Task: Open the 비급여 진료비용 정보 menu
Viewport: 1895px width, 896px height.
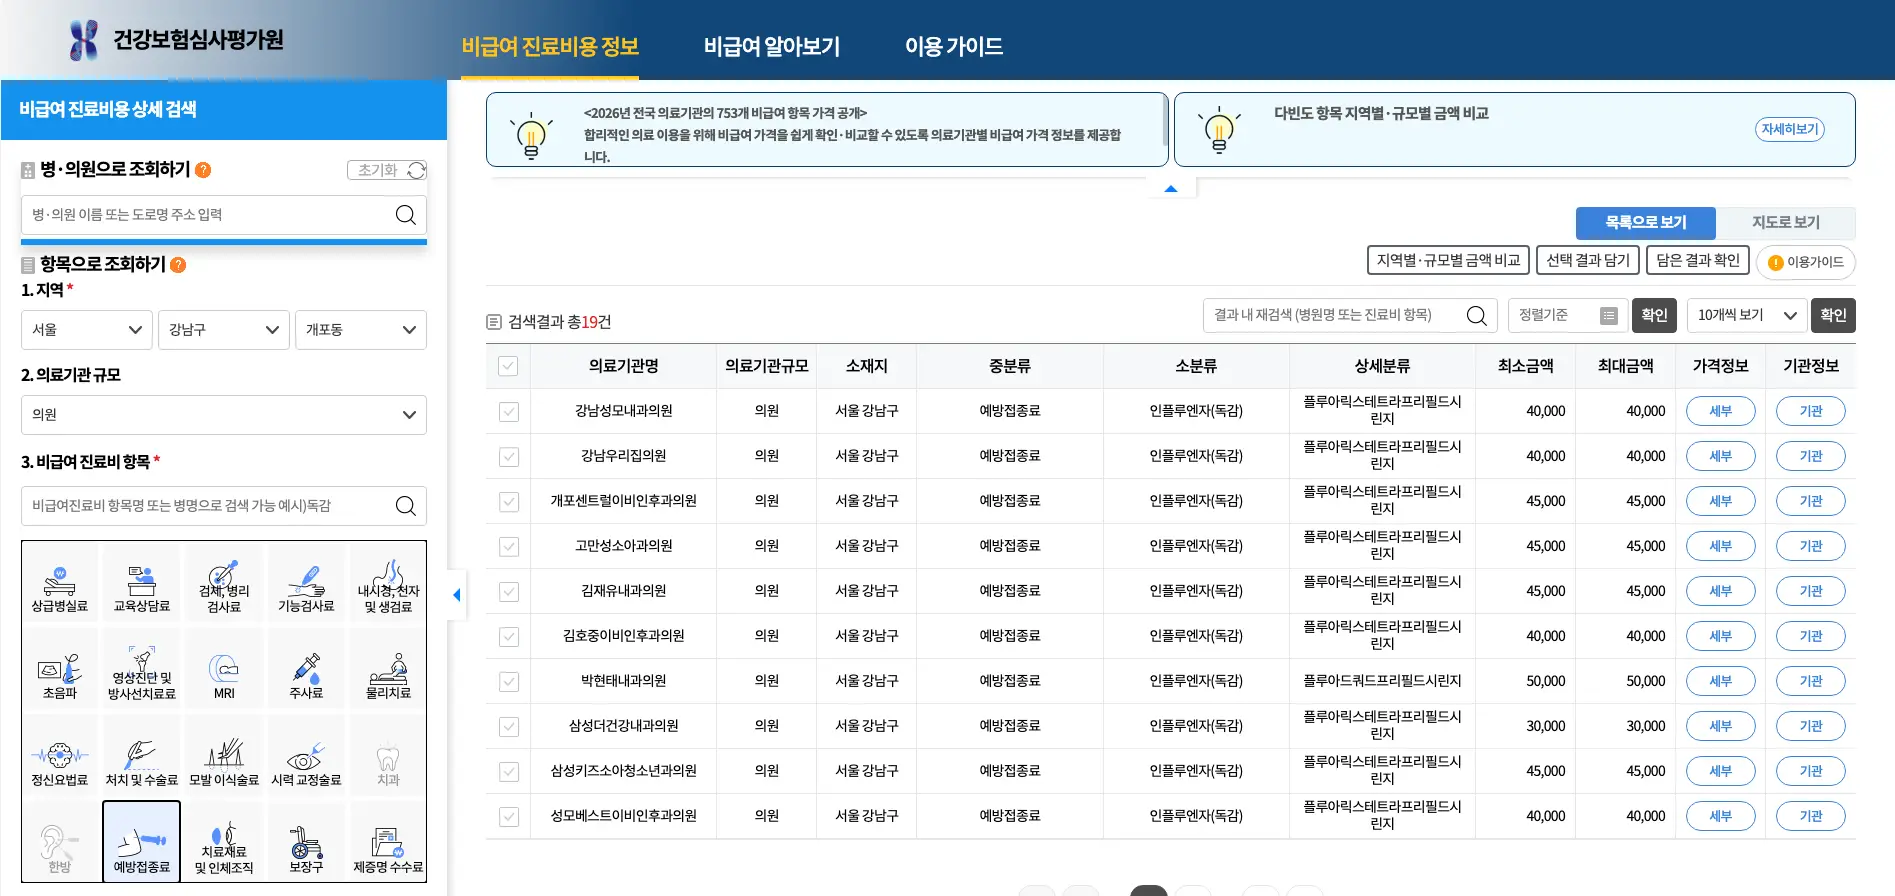Action: click(x=550, y=47)
